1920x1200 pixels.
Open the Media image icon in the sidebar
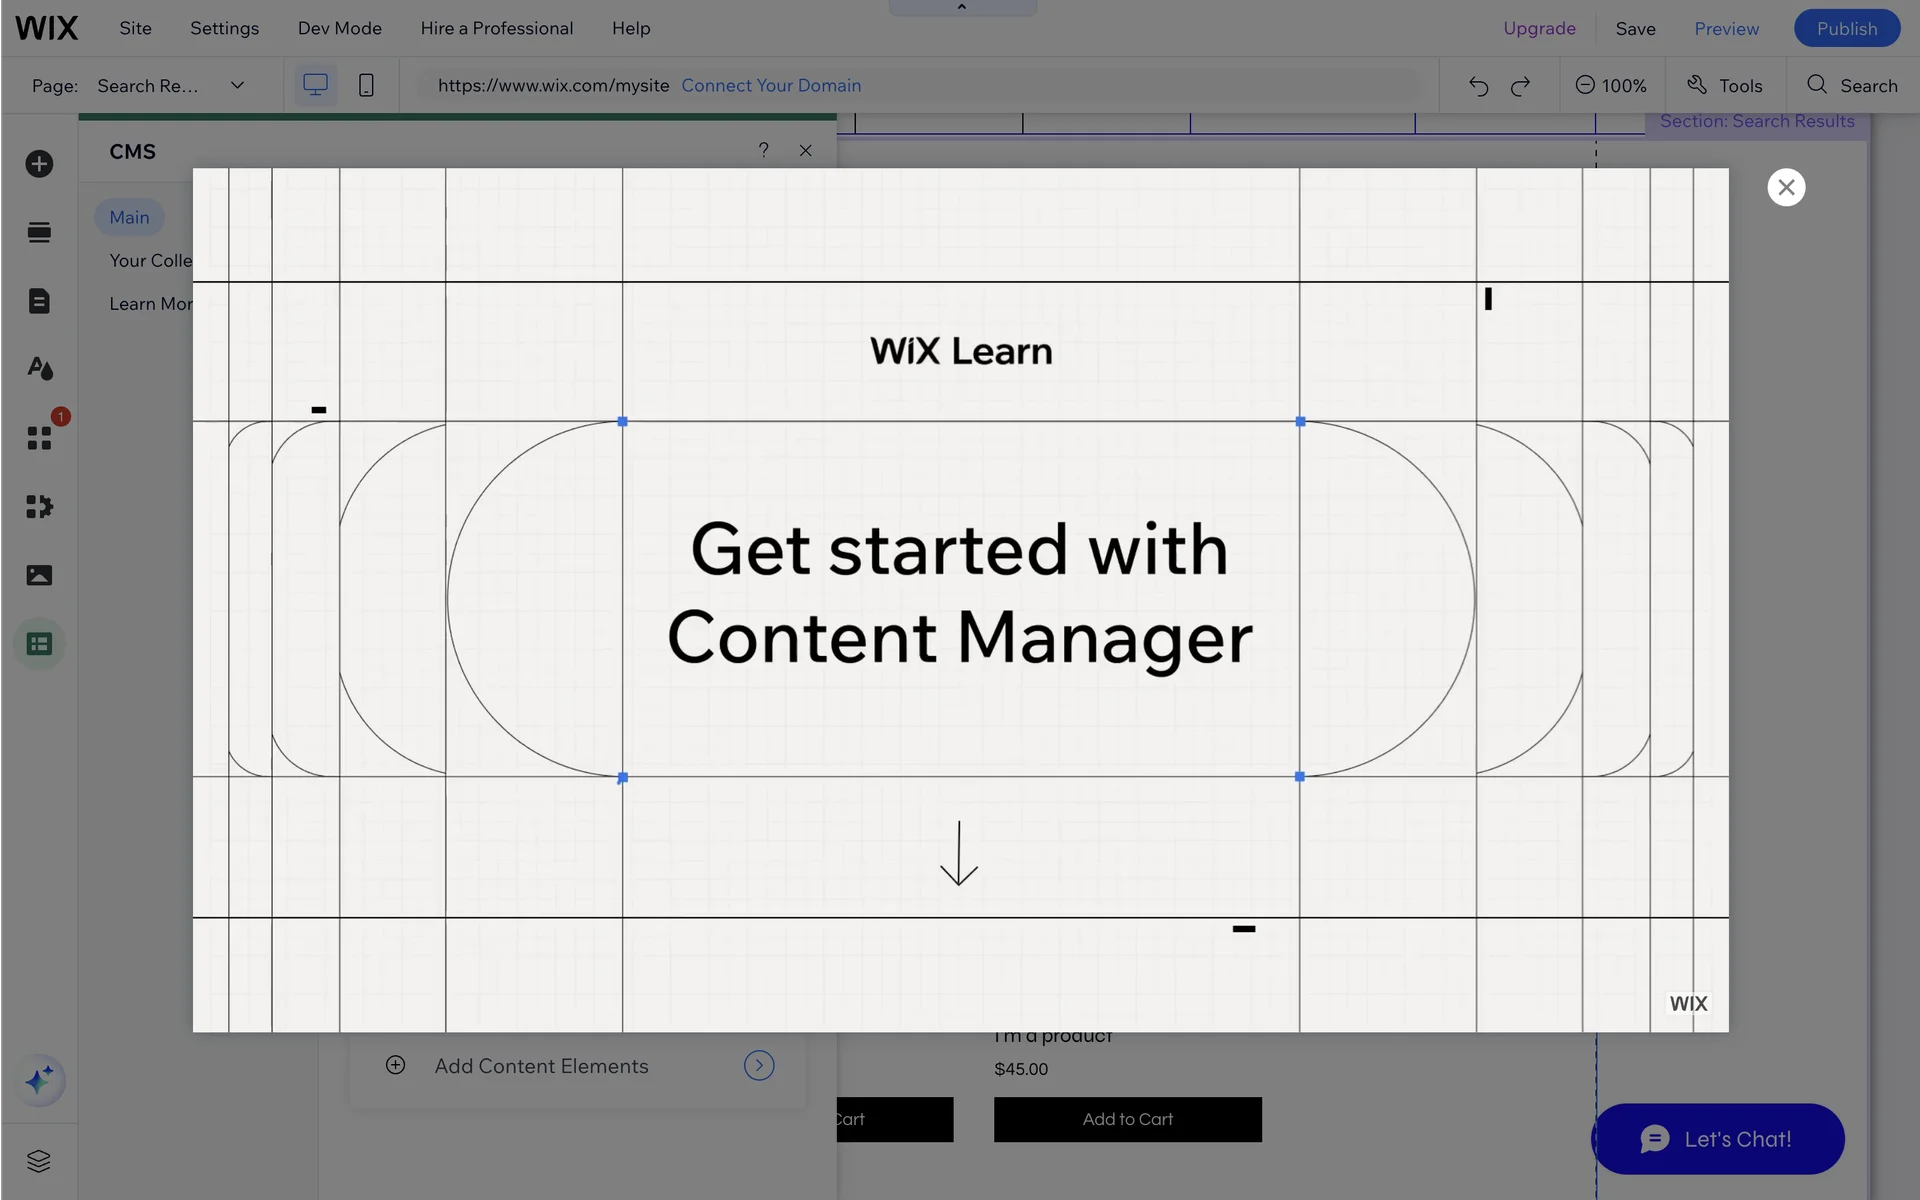pos(39,575)
